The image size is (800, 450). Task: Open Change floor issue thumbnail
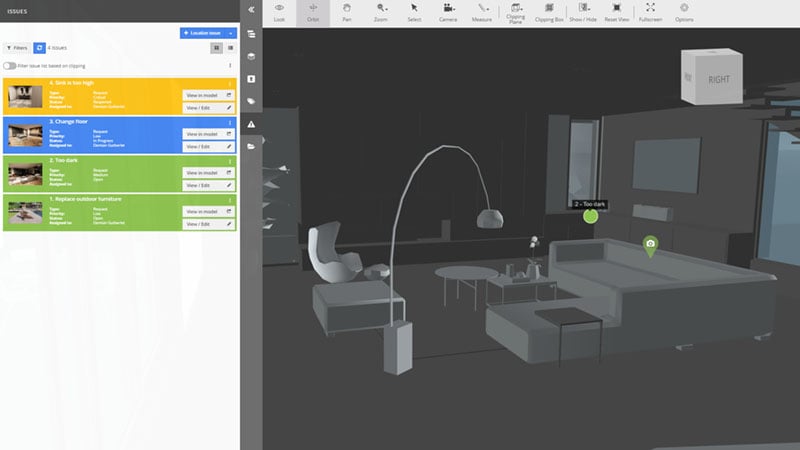(26, 135)
